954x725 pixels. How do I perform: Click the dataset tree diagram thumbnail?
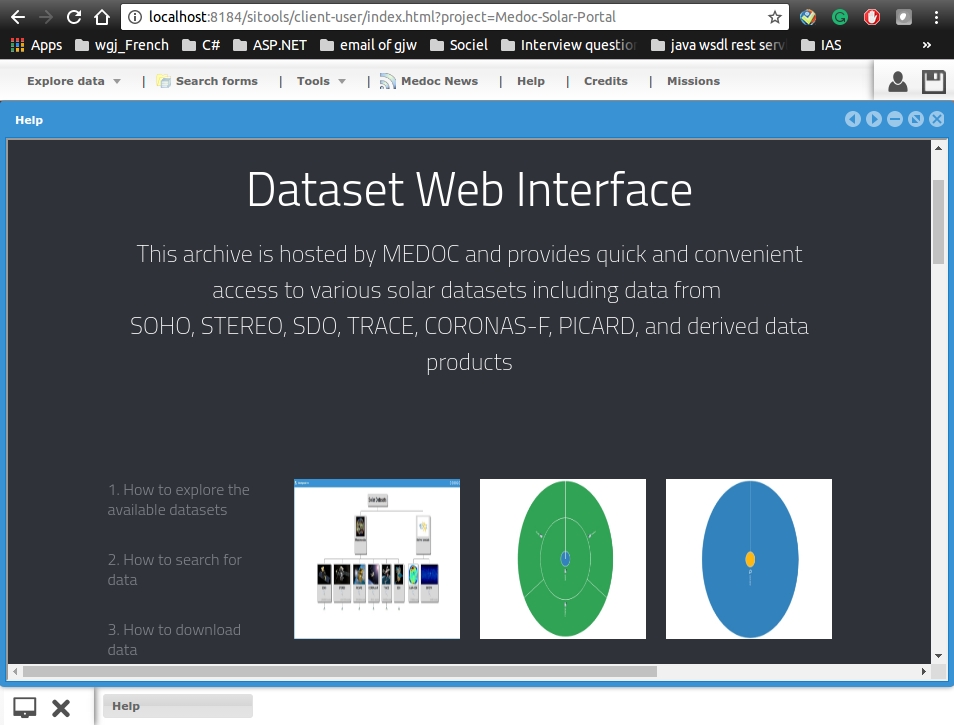tap(377, 559)
